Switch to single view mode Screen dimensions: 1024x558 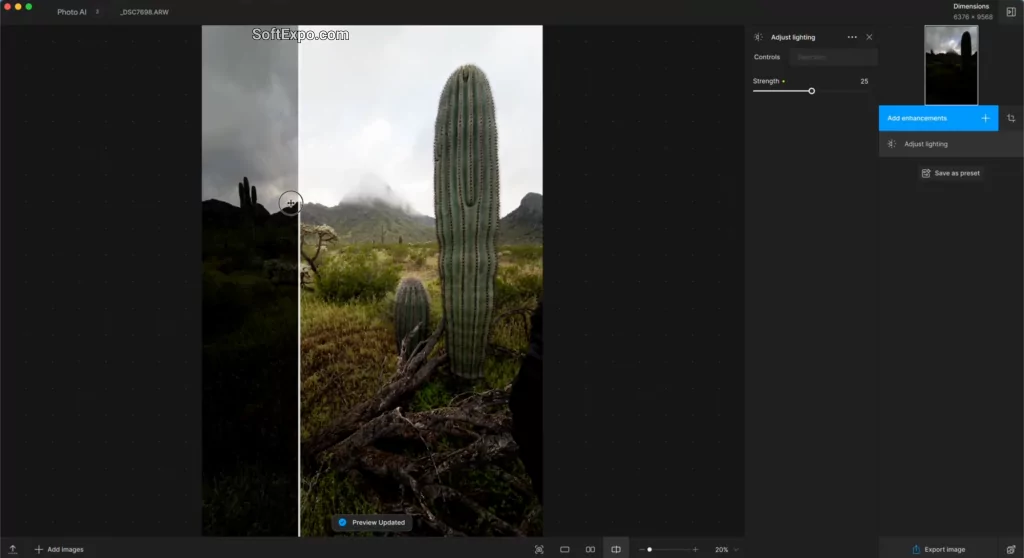565,550
